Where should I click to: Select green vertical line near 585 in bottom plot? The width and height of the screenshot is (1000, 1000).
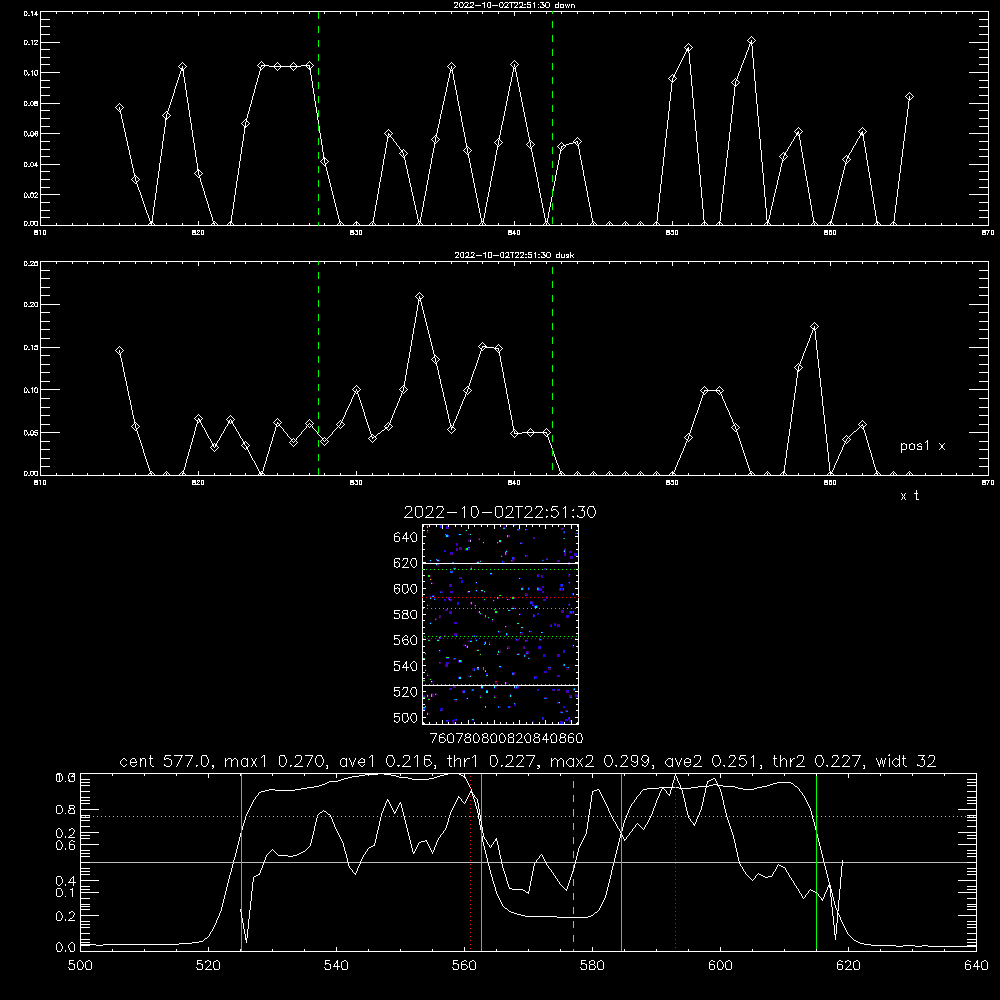point(621,862)
